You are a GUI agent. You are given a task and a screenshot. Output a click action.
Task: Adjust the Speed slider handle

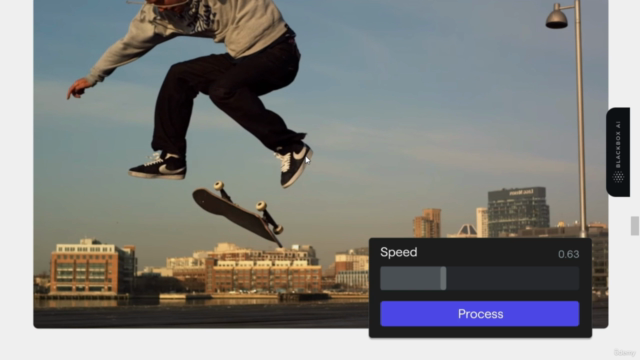tap(443, 278)
